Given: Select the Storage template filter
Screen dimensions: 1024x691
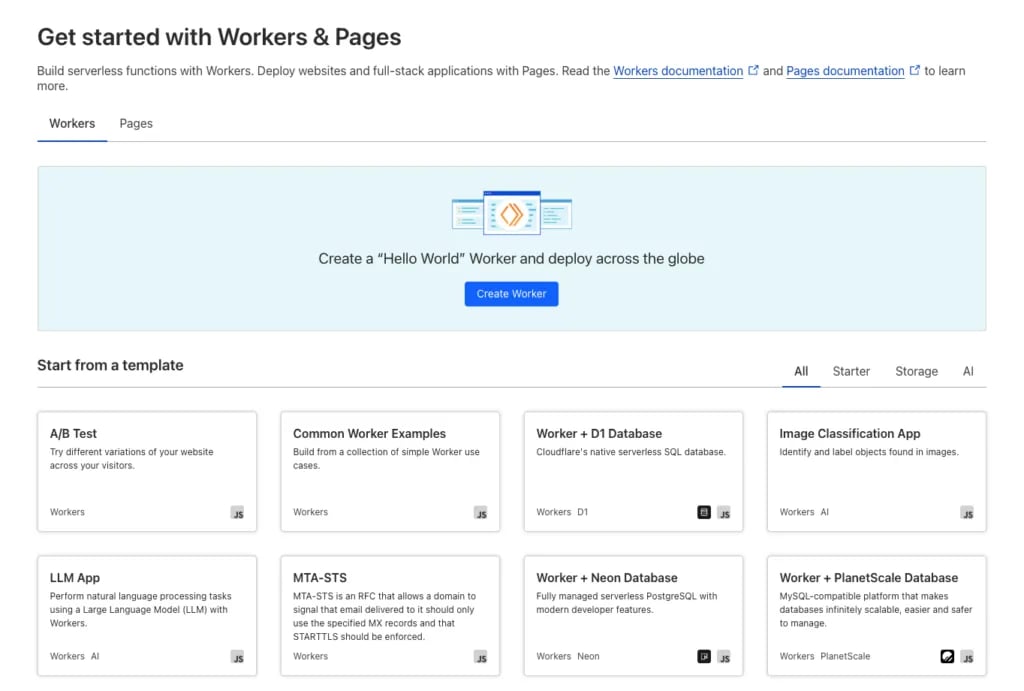Looking at the screenshot, I should click(916, 372).
